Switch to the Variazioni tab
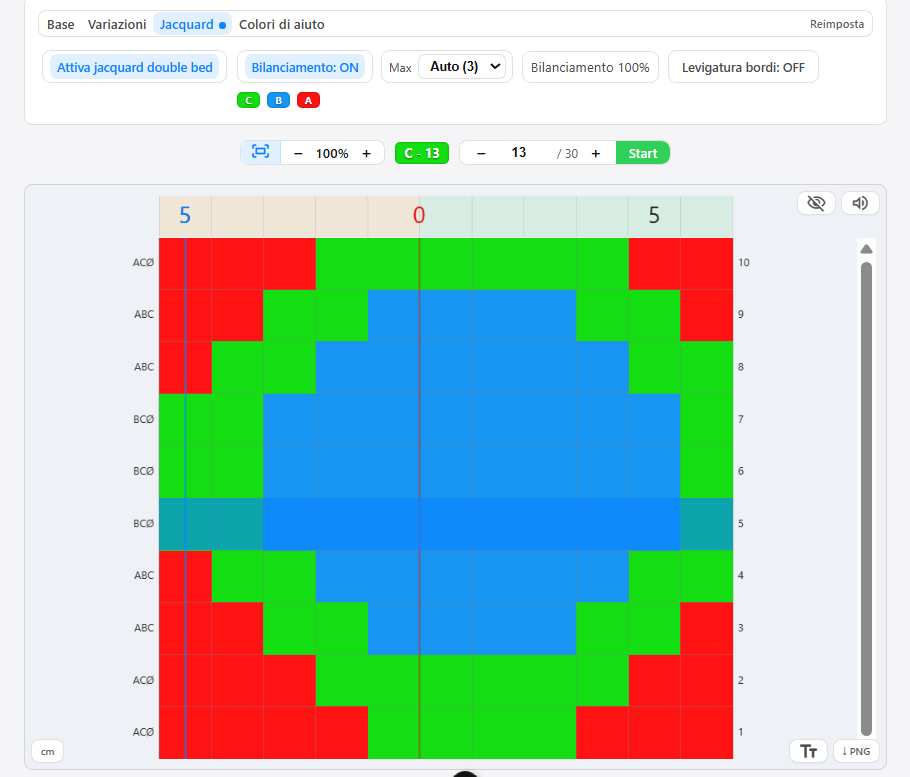 coord(117,24)
